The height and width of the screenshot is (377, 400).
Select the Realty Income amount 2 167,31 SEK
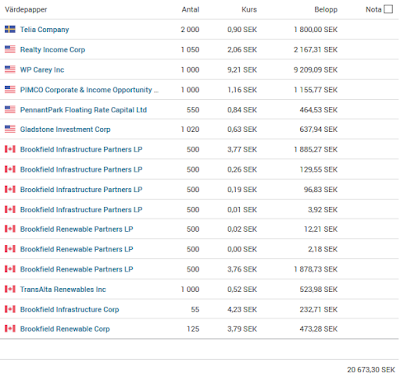316,50
